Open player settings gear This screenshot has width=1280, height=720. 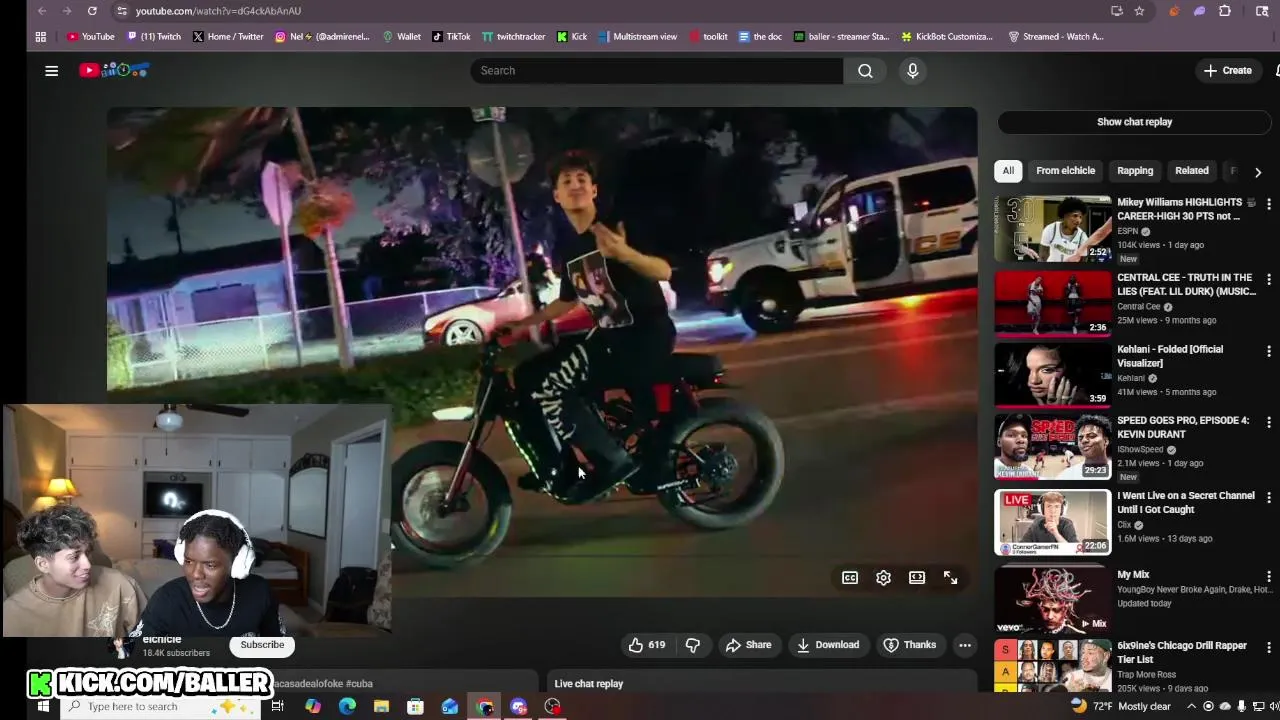tap(883, 578)
